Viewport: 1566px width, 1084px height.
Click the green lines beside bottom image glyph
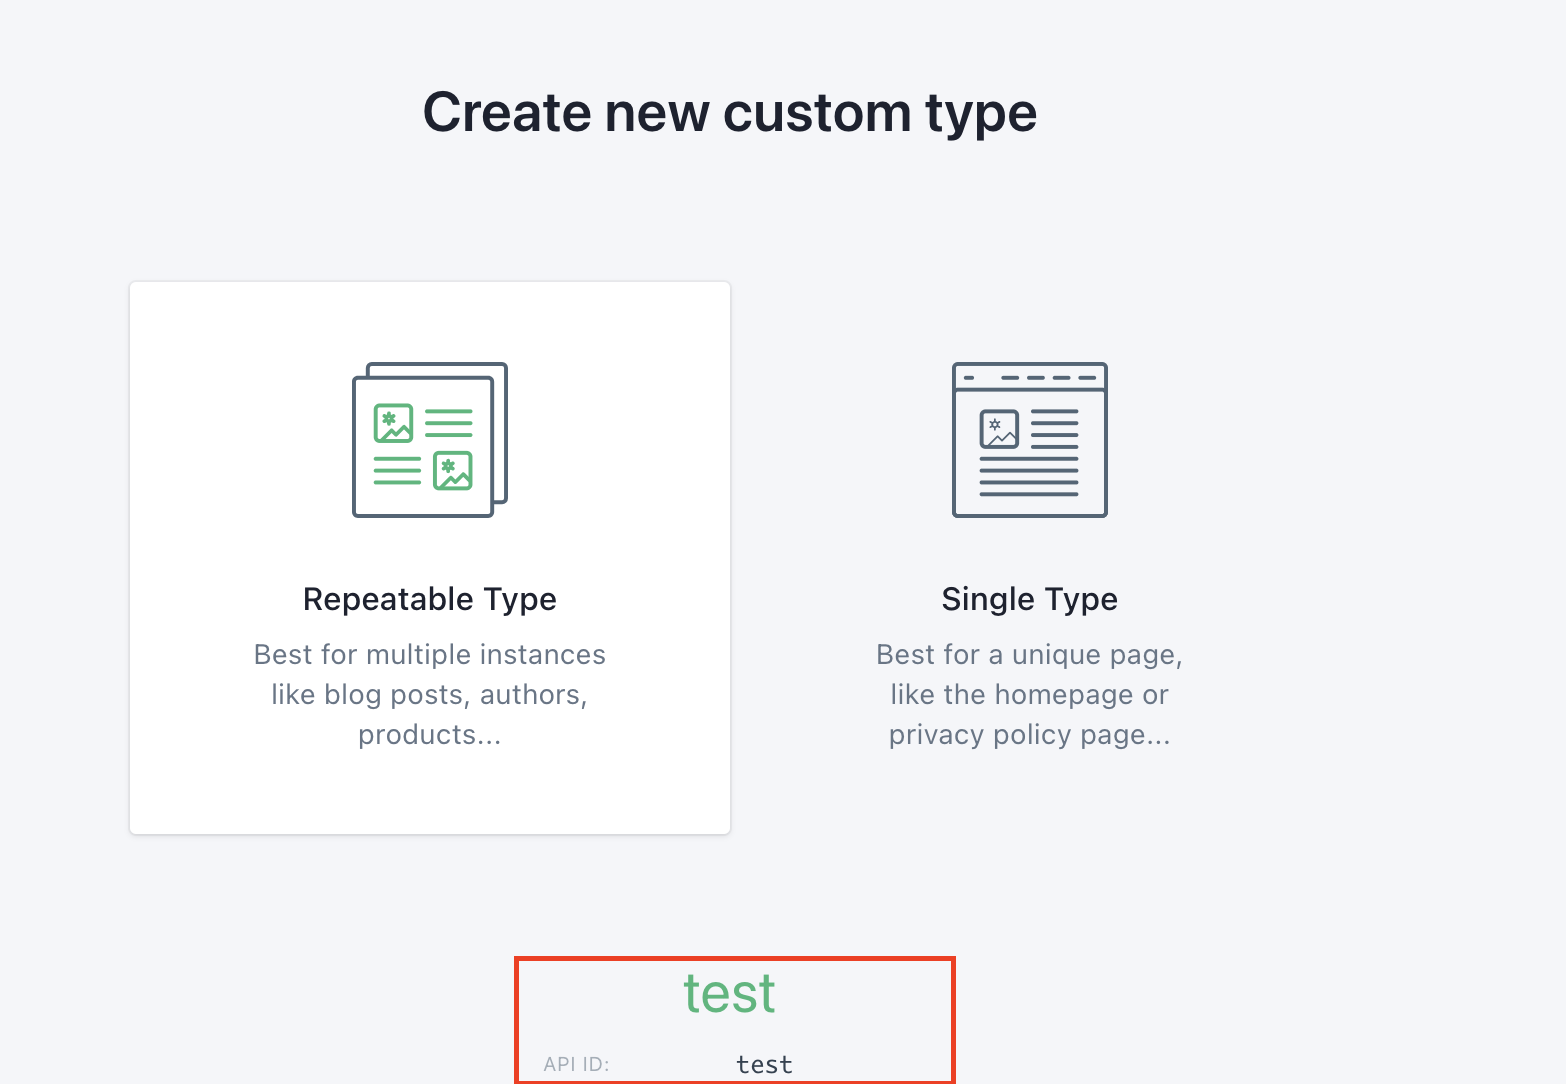click(x=397, y=470)
